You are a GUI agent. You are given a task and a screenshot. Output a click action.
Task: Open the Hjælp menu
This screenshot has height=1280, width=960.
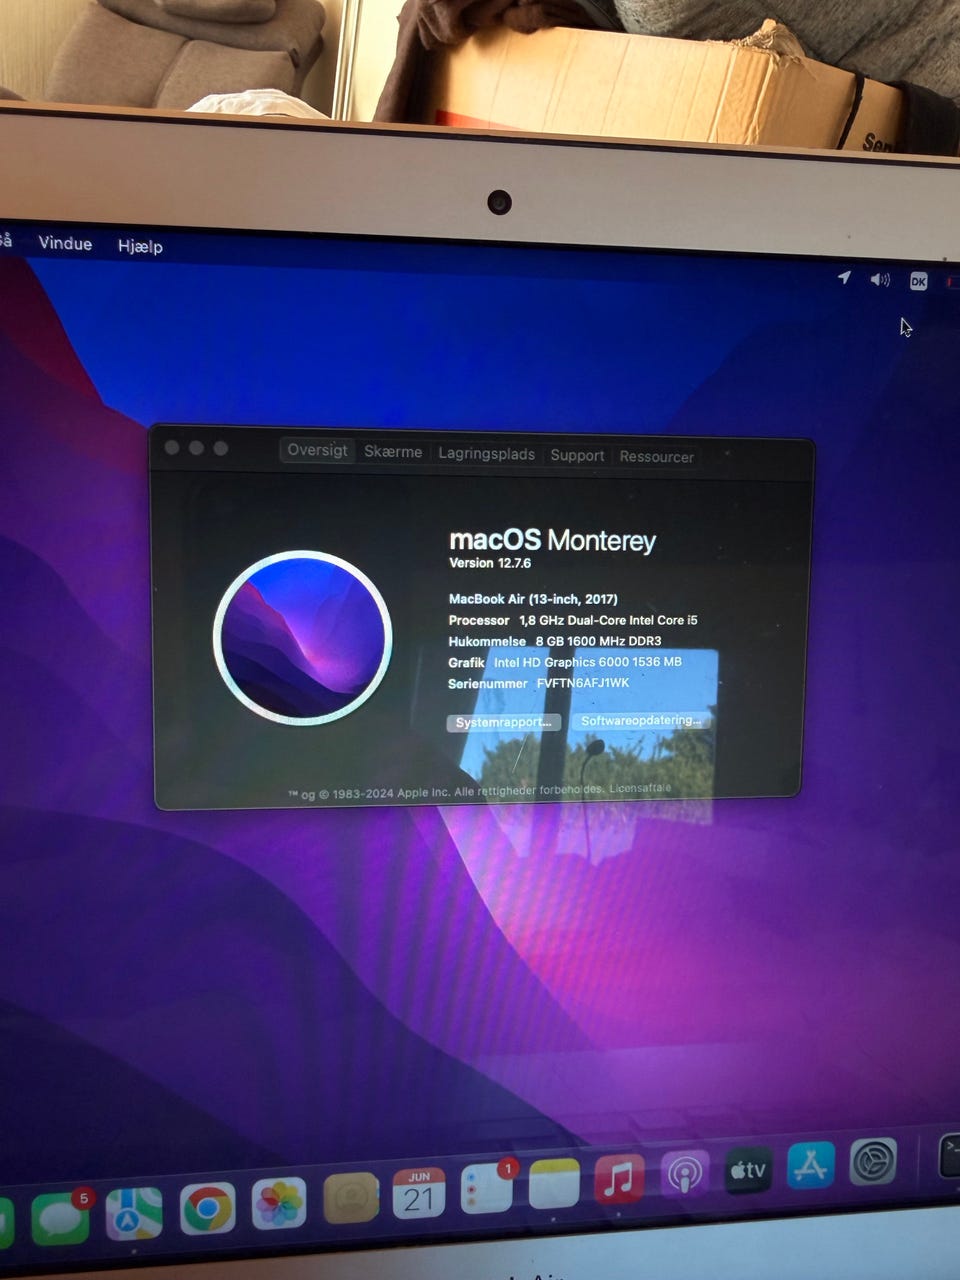coord(140,246)
